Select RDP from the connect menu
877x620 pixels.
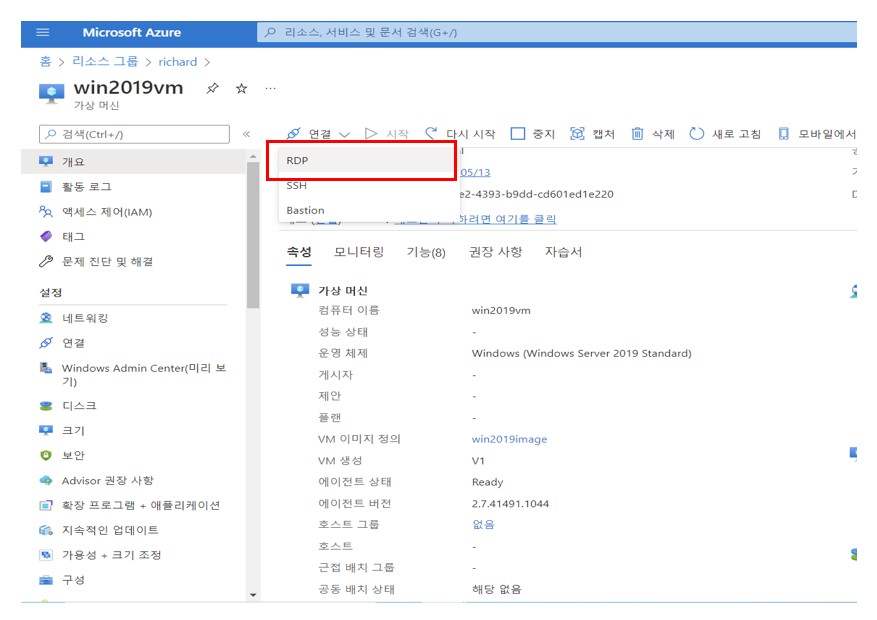pyautogui.click(x=366, y=160)
